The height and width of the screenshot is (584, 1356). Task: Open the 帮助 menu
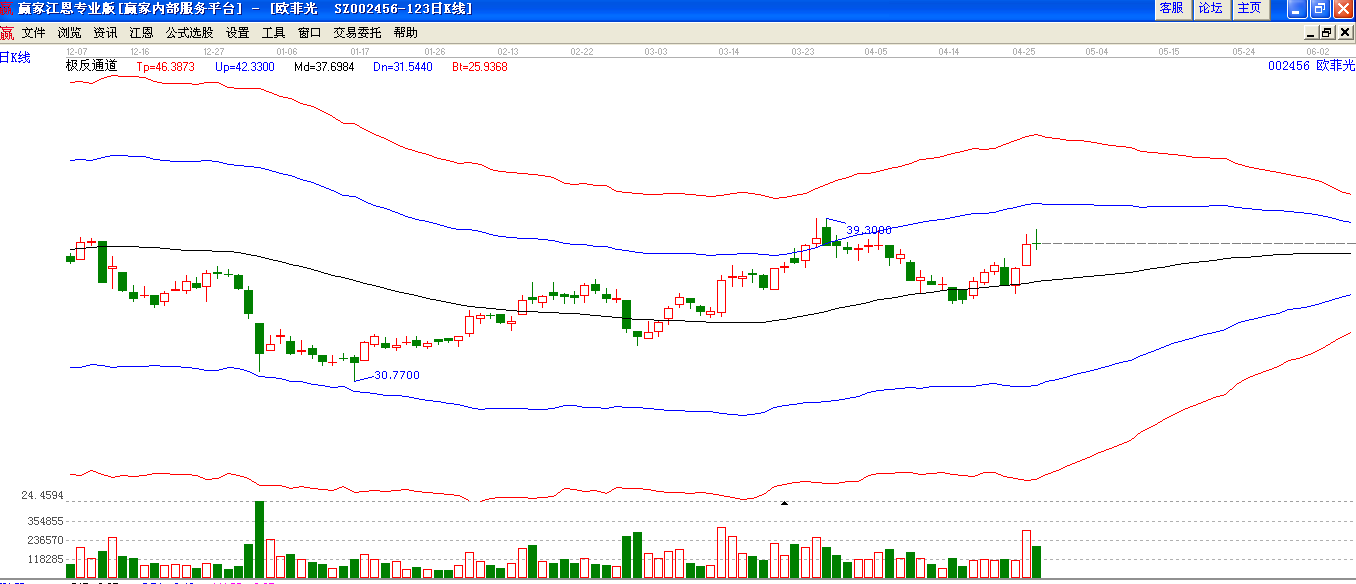pyautogui.click(x=405, y=33)
